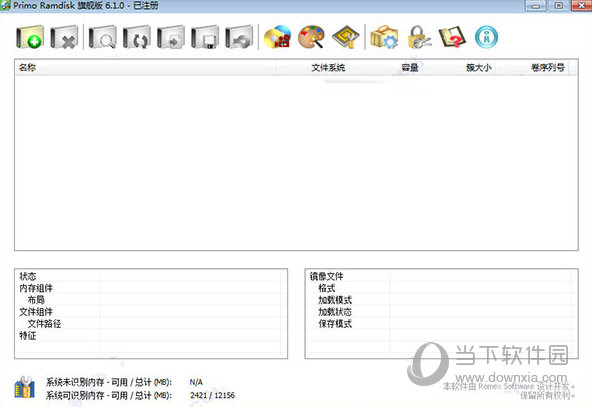Click the memory status icon at bottom left
Viewport: 592px width, 407px height.
25,388
